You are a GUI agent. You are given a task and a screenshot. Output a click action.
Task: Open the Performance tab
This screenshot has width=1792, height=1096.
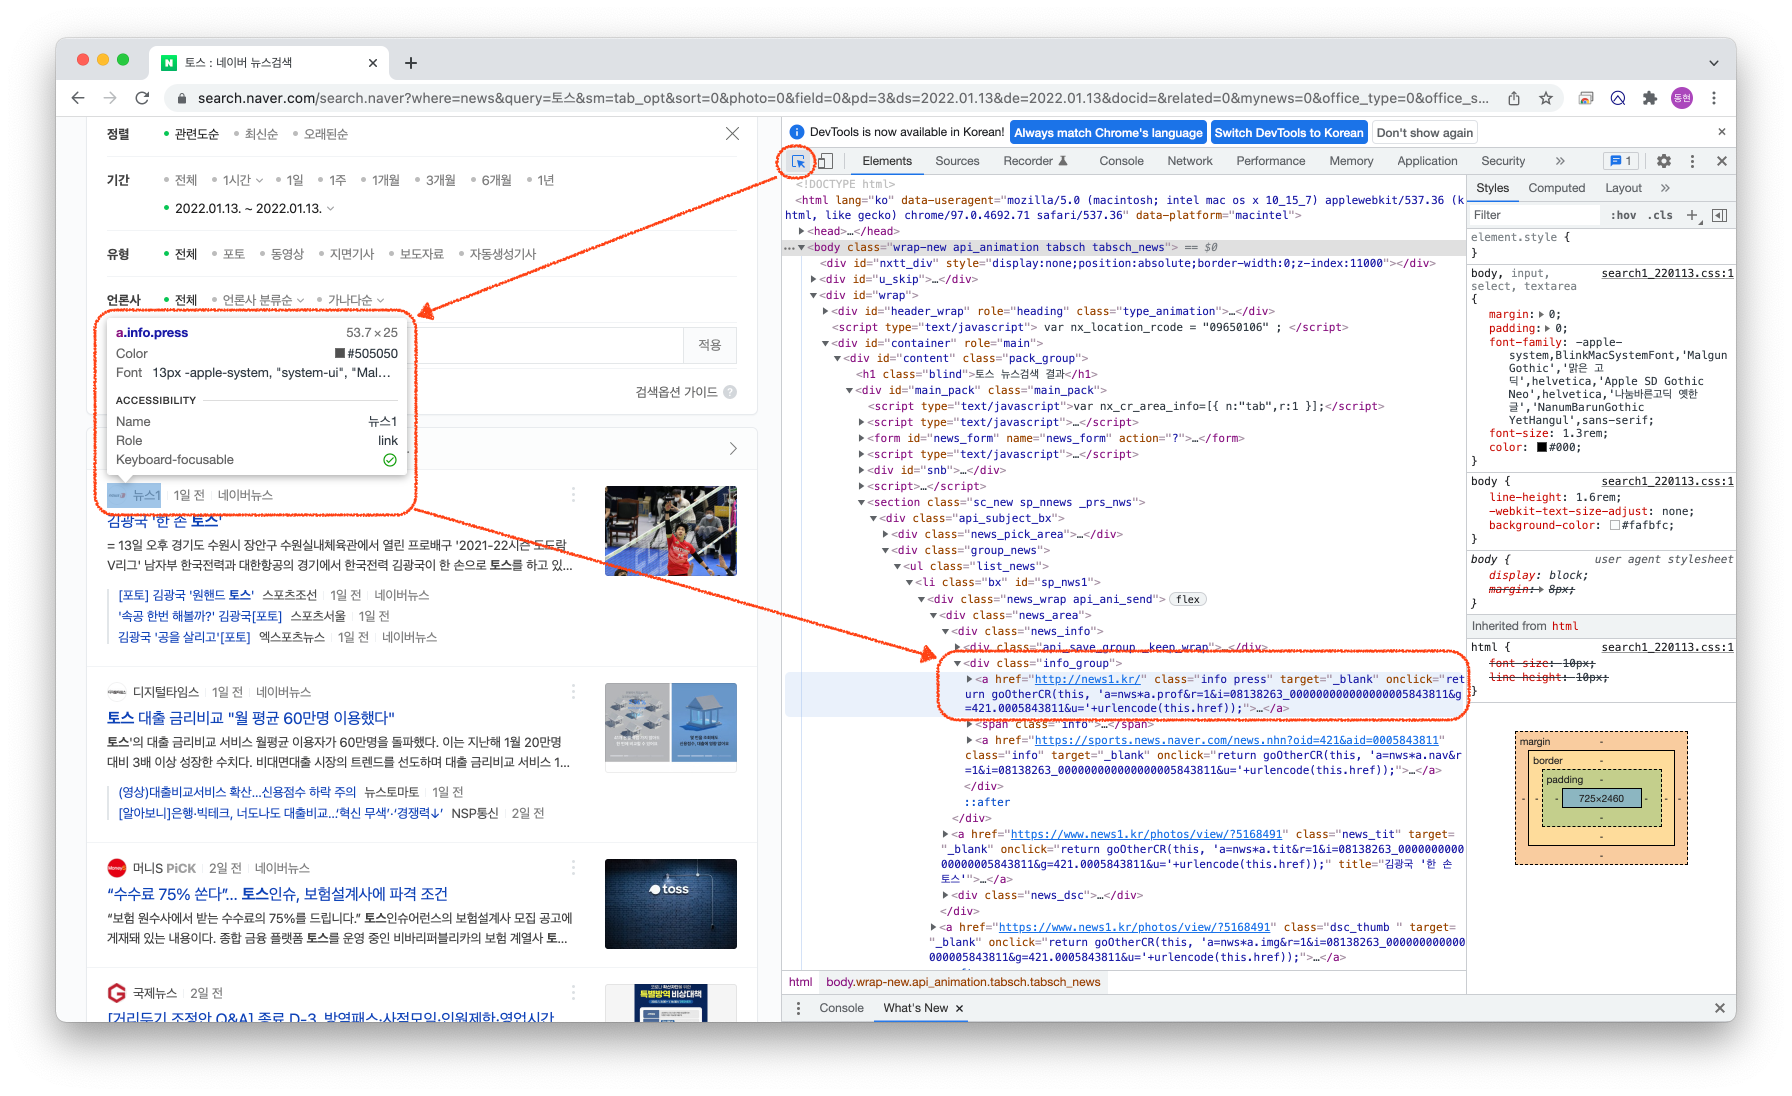tap(1271, 161)
